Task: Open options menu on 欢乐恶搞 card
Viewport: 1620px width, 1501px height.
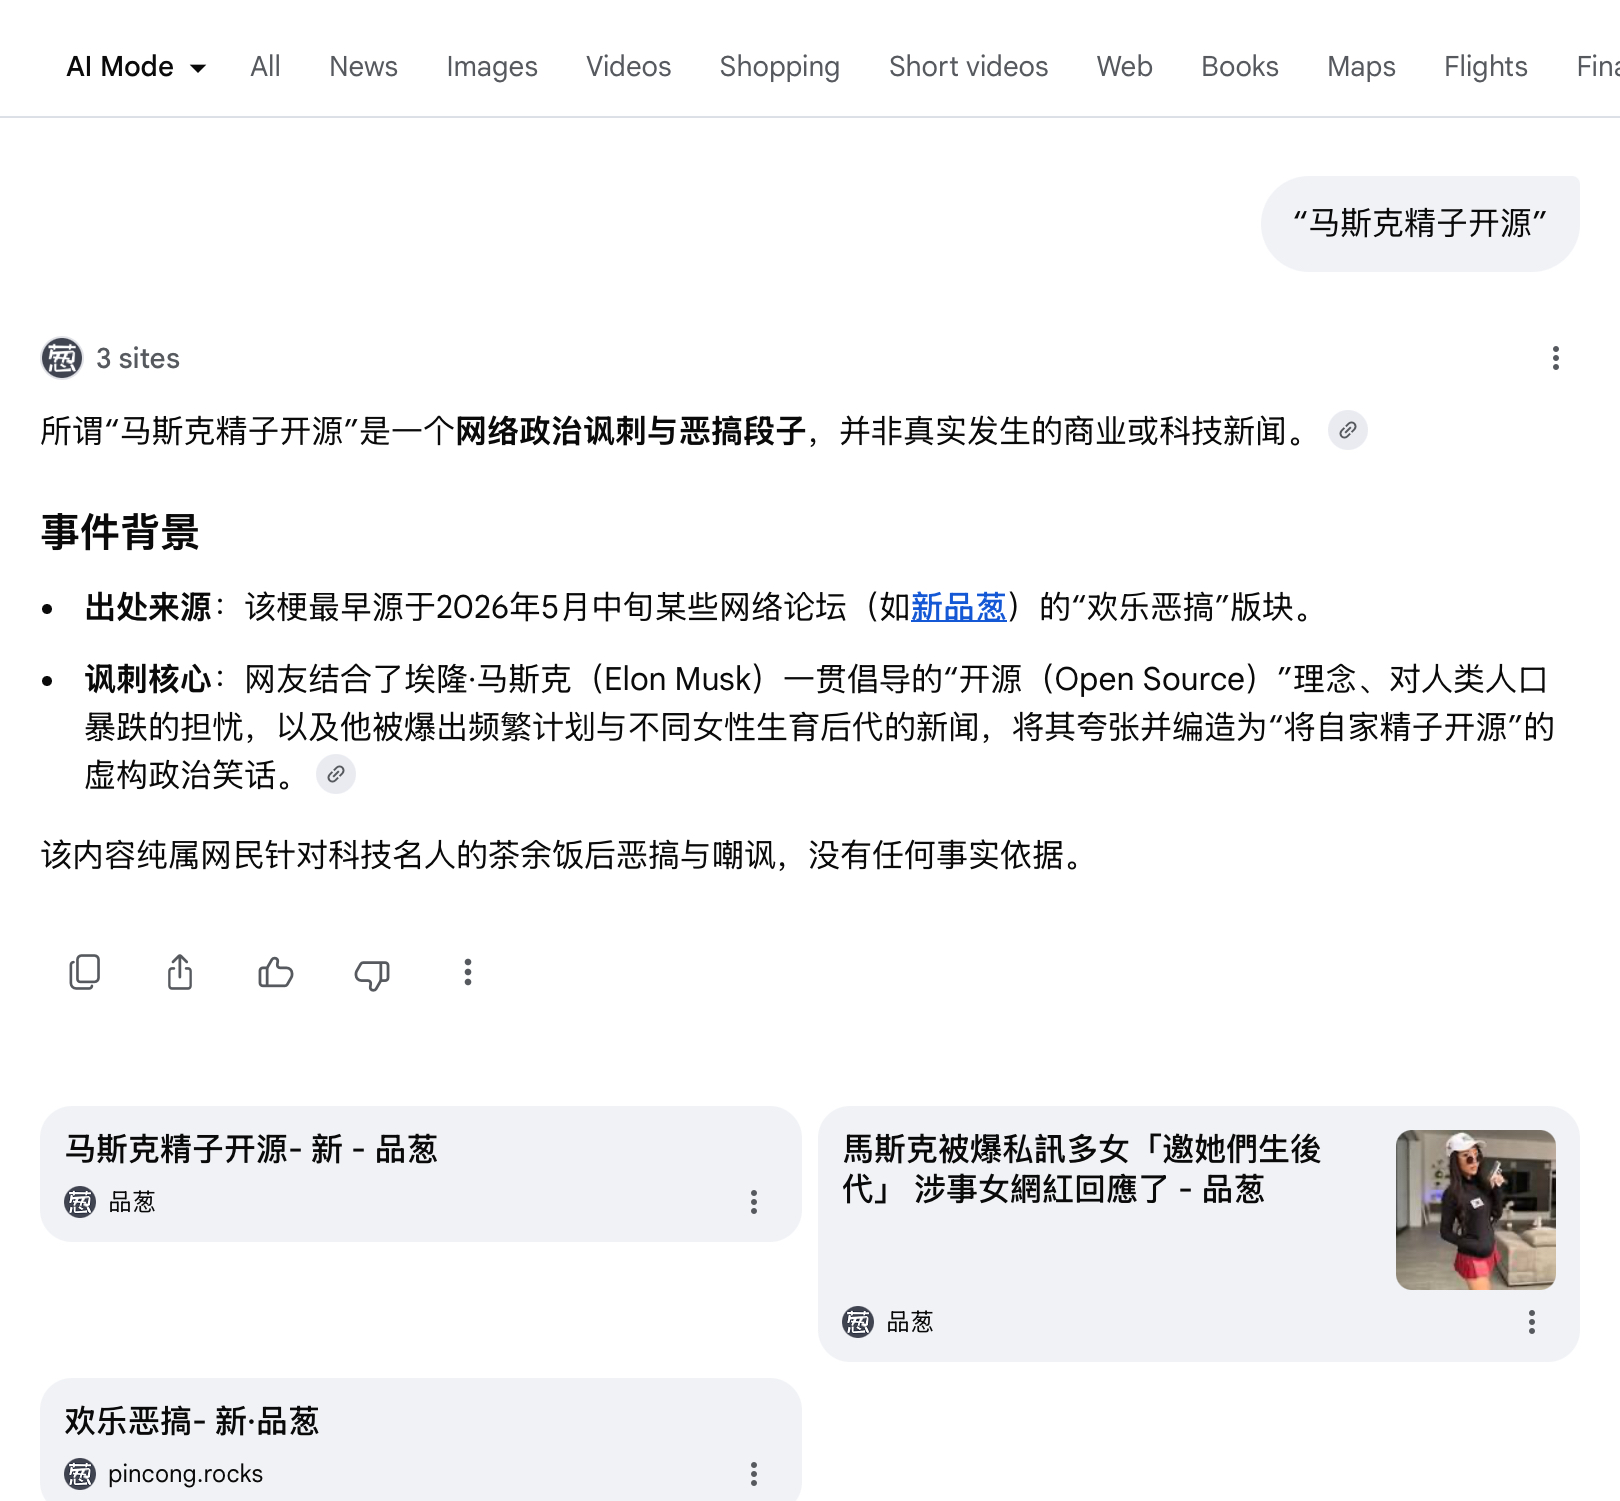Action: (754, 1474)
